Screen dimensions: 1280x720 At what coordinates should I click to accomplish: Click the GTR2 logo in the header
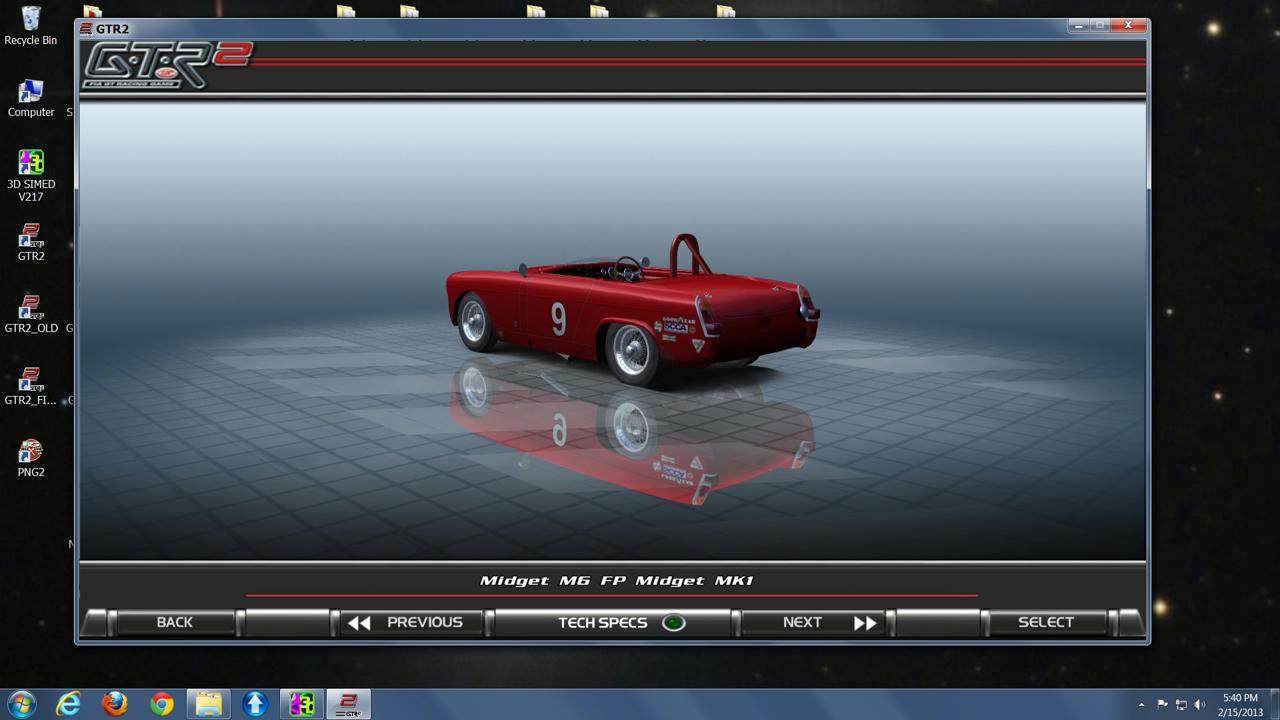click(x=167, y=65)
